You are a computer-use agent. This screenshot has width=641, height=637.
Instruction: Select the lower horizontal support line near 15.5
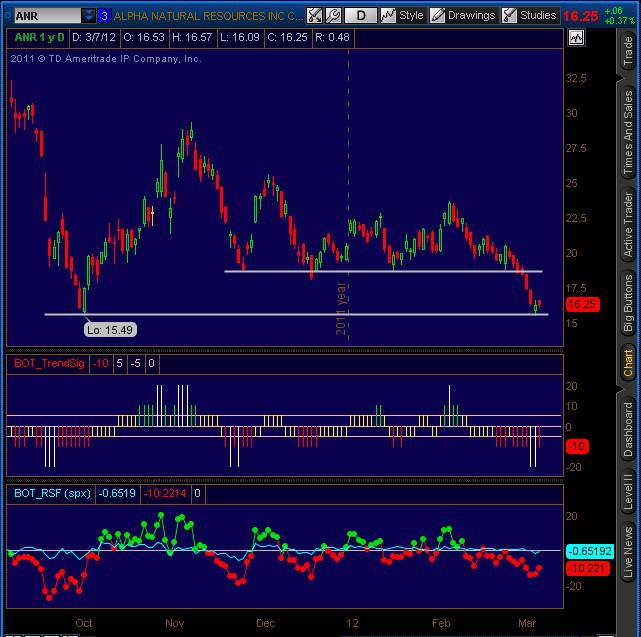(x=296, y=314)
